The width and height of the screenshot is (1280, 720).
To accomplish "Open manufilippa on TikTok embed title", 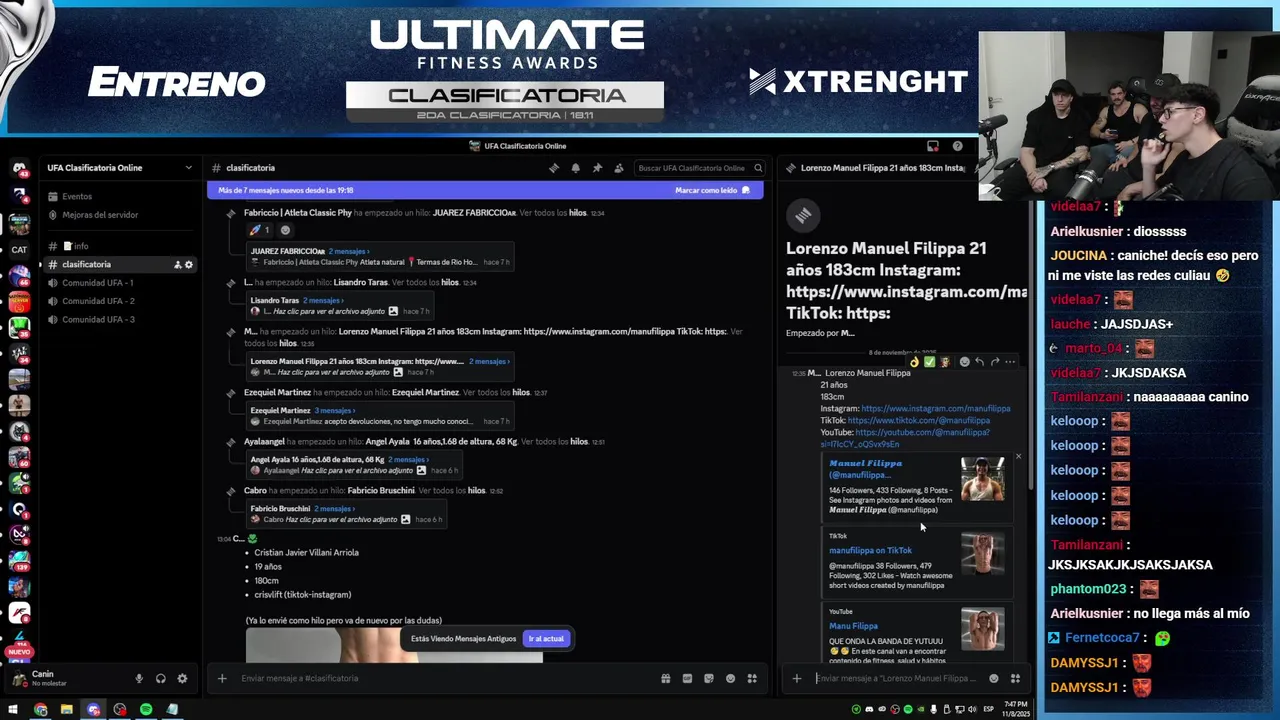I will [x=870, y=550].
